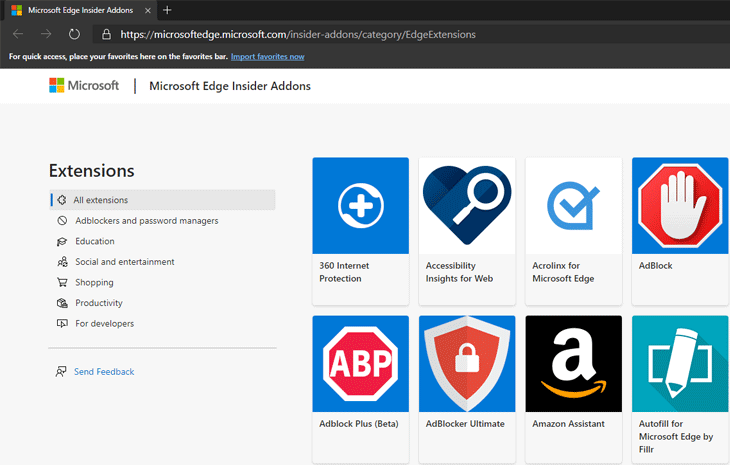
Task: Click the padlock site security icon
Action: click(106, 34)
